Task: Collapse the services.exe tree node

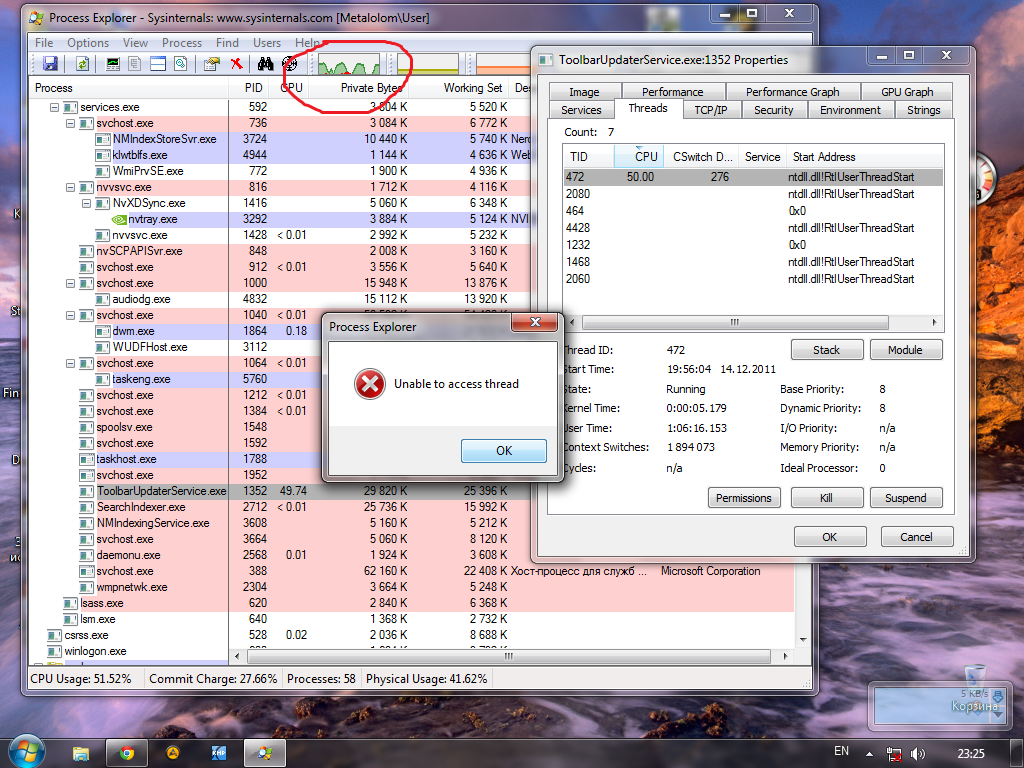Action: click(x=55, y=107)
